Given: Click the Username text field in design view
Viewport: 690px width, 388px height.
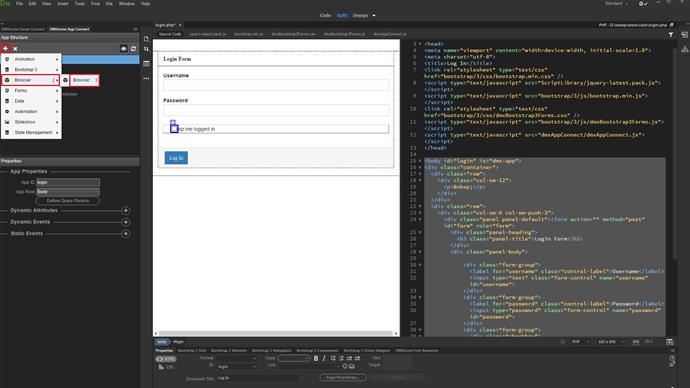Looking at the screenshot, I should click(276, 85).
